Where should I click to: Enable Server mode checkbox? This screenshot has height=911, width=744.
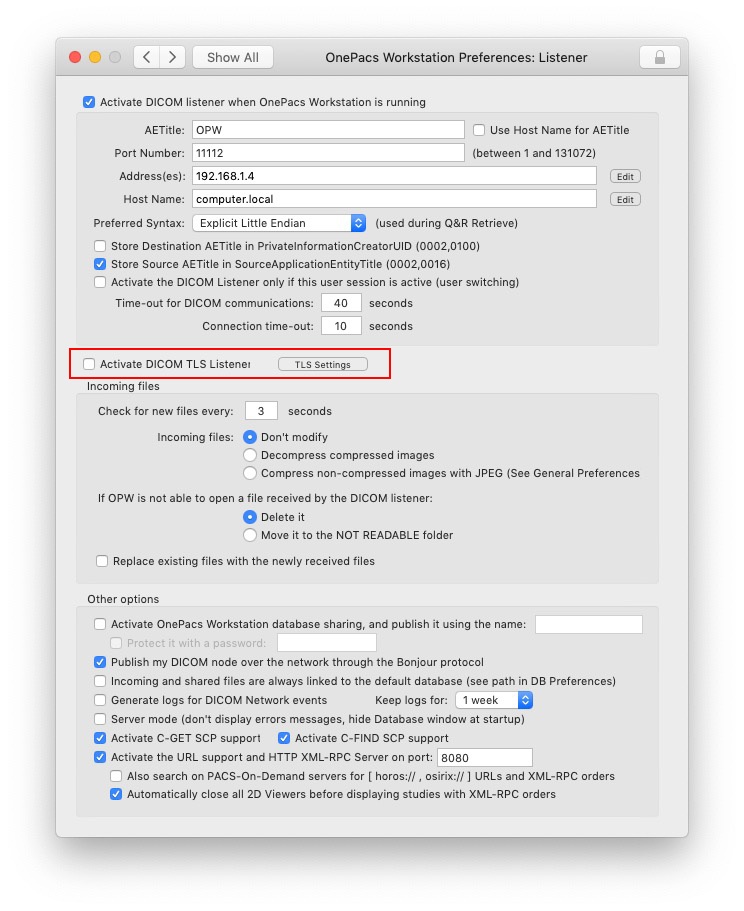(x=100, y=719)
